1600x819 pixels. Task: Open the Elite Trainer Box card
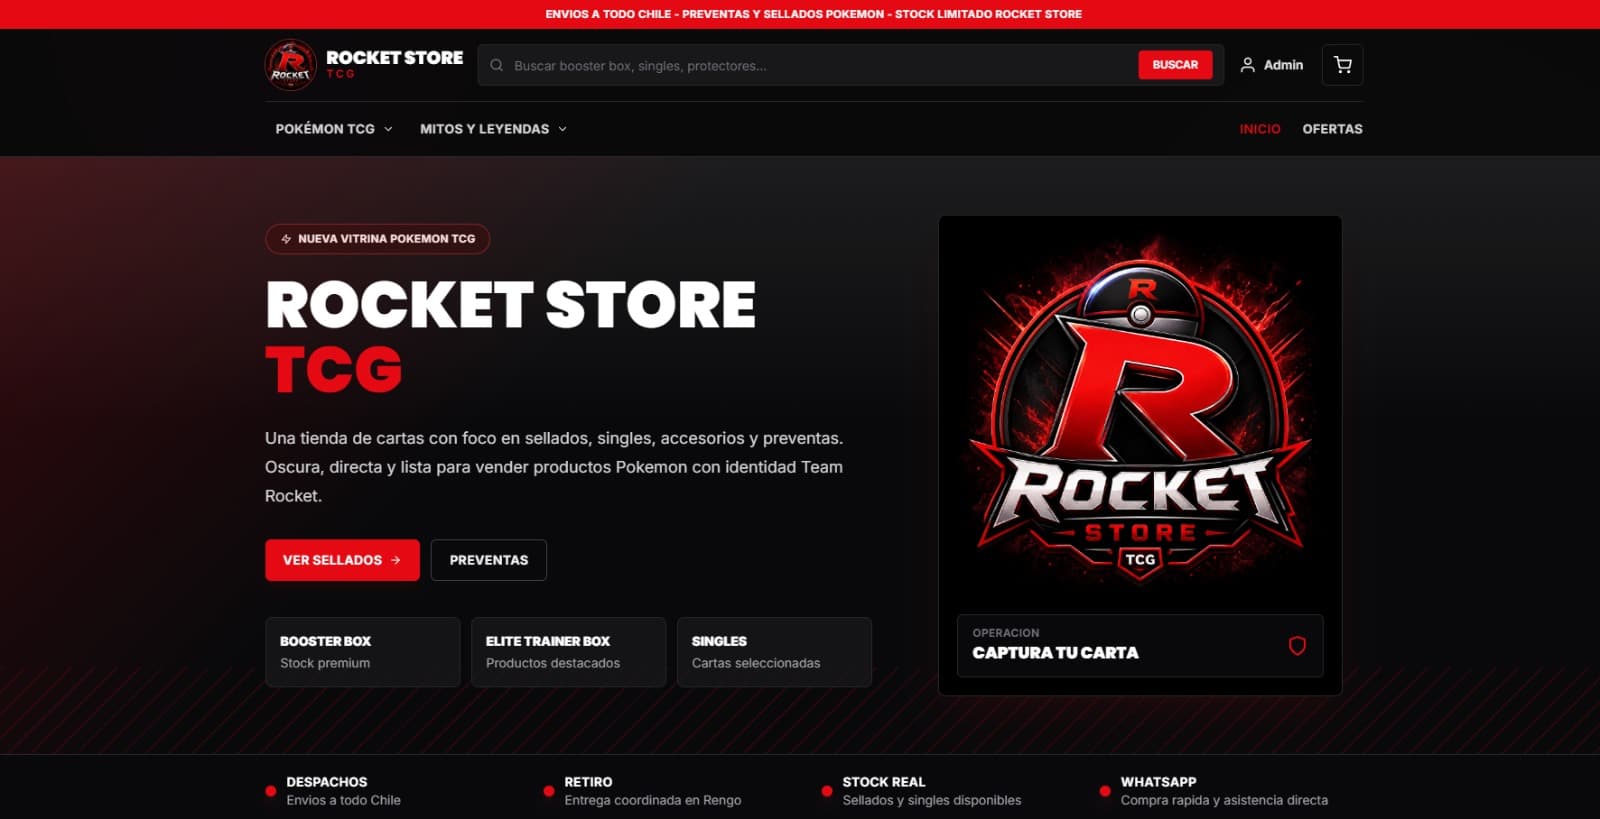(569, 652)
